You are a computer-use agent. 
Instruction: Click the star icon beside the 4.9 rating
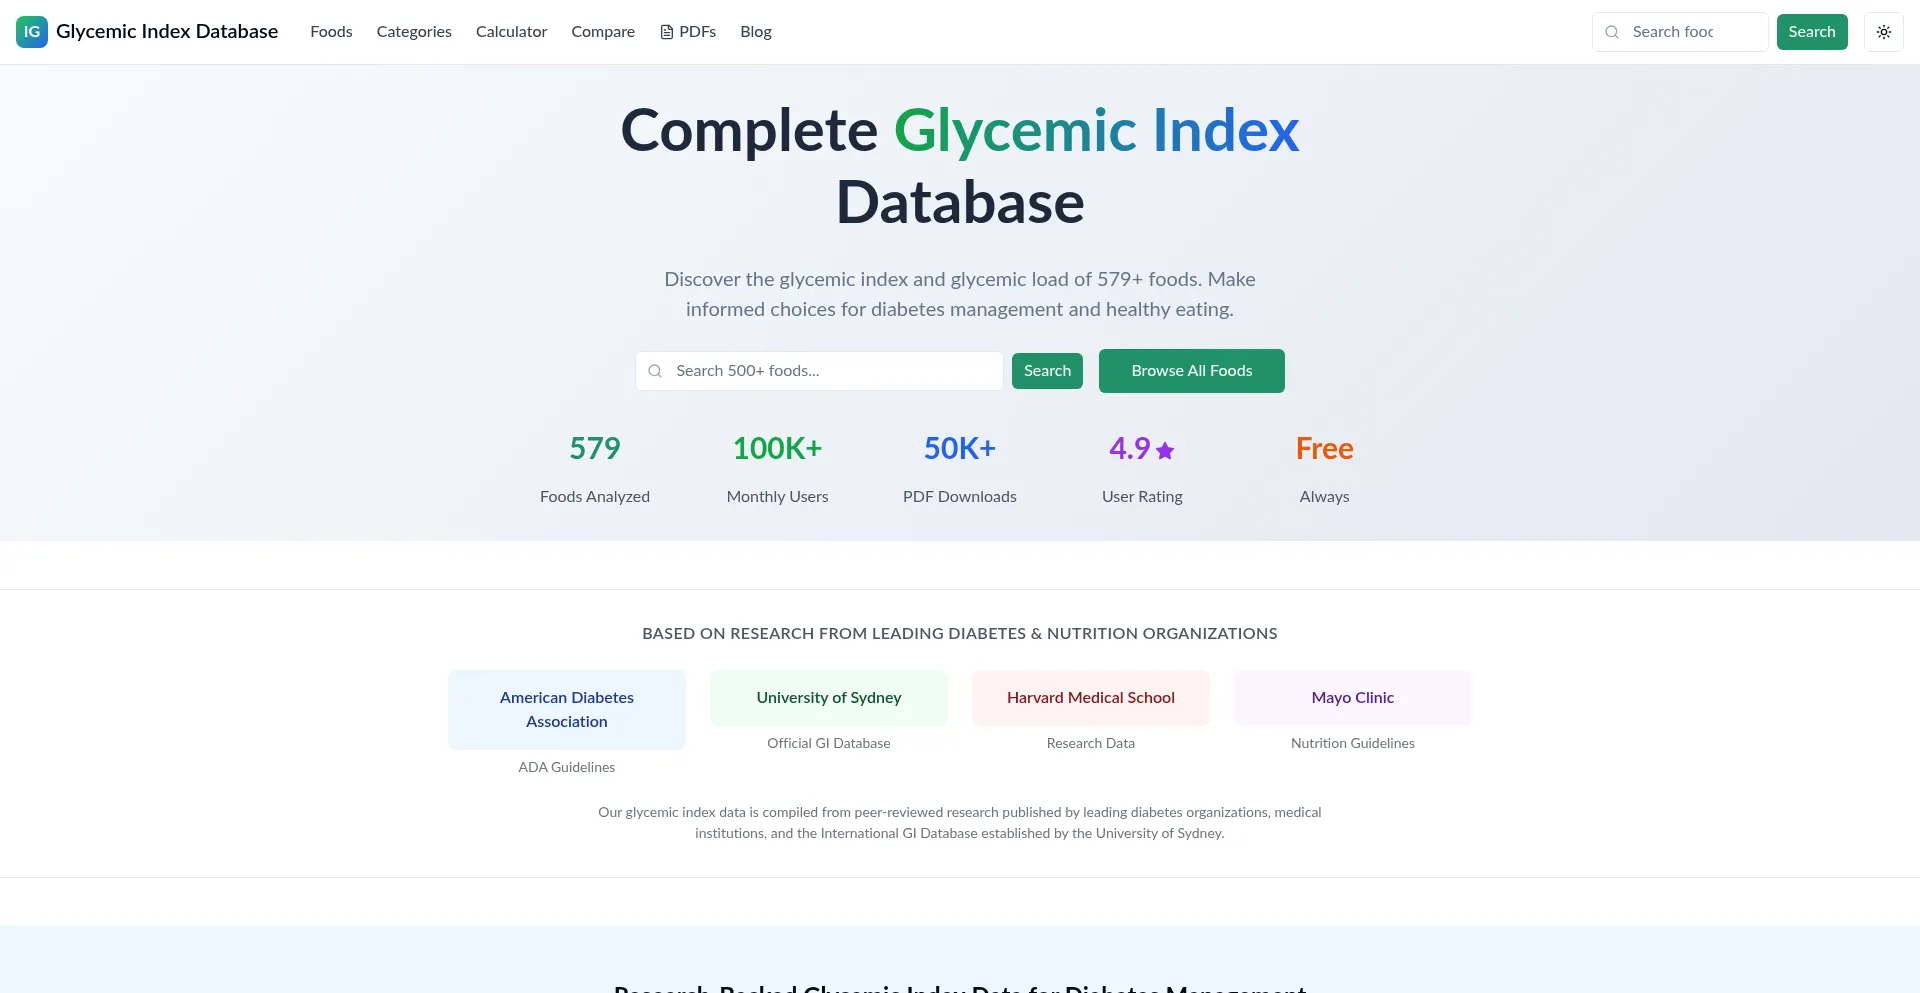pyautogui.click(x=1166, y=451)
